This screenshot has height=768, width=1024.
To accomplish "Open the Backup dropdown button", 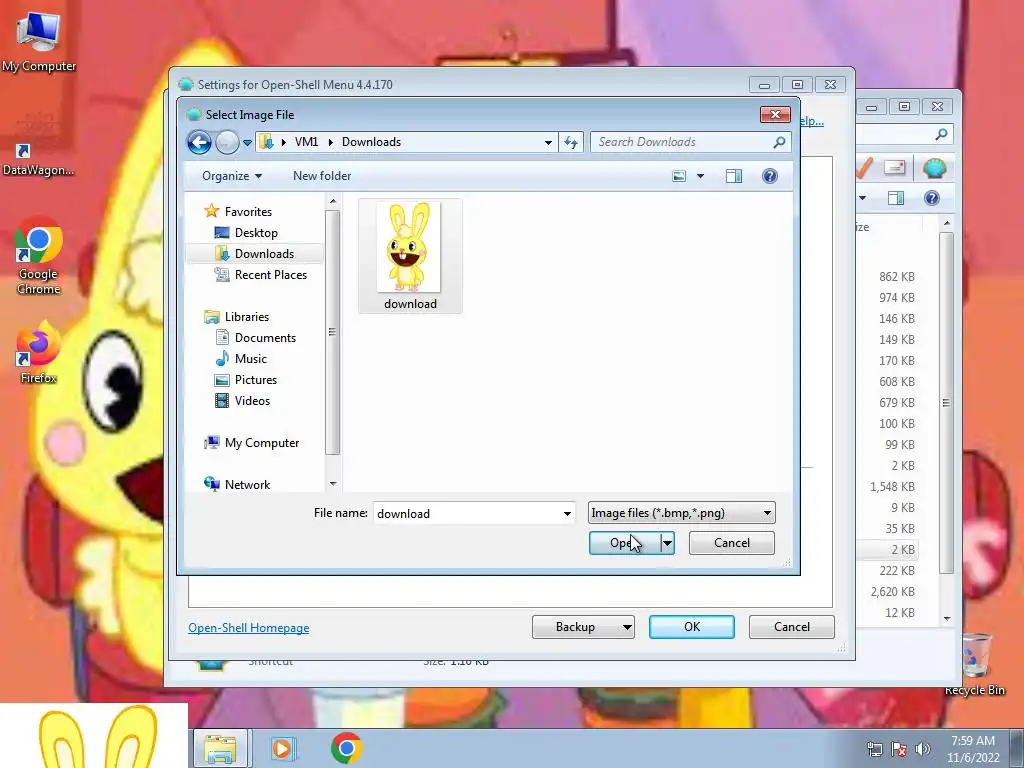I will [583, 627].
